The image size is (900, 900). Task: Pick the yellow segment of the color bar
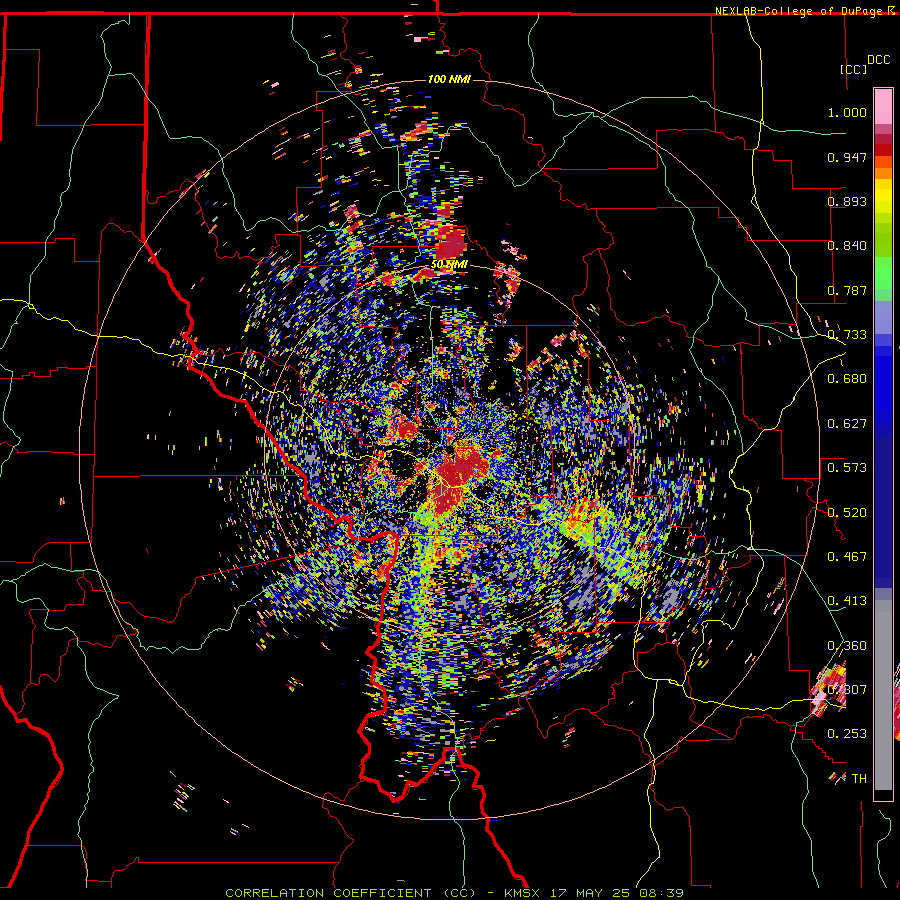point(883,196)
